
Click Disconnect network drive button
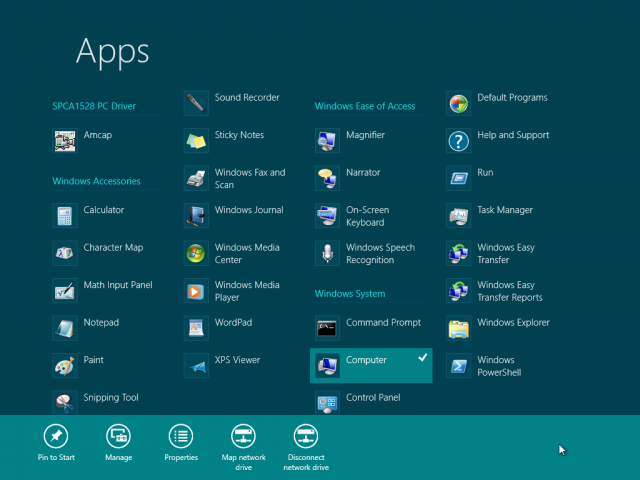pos(306,448)
